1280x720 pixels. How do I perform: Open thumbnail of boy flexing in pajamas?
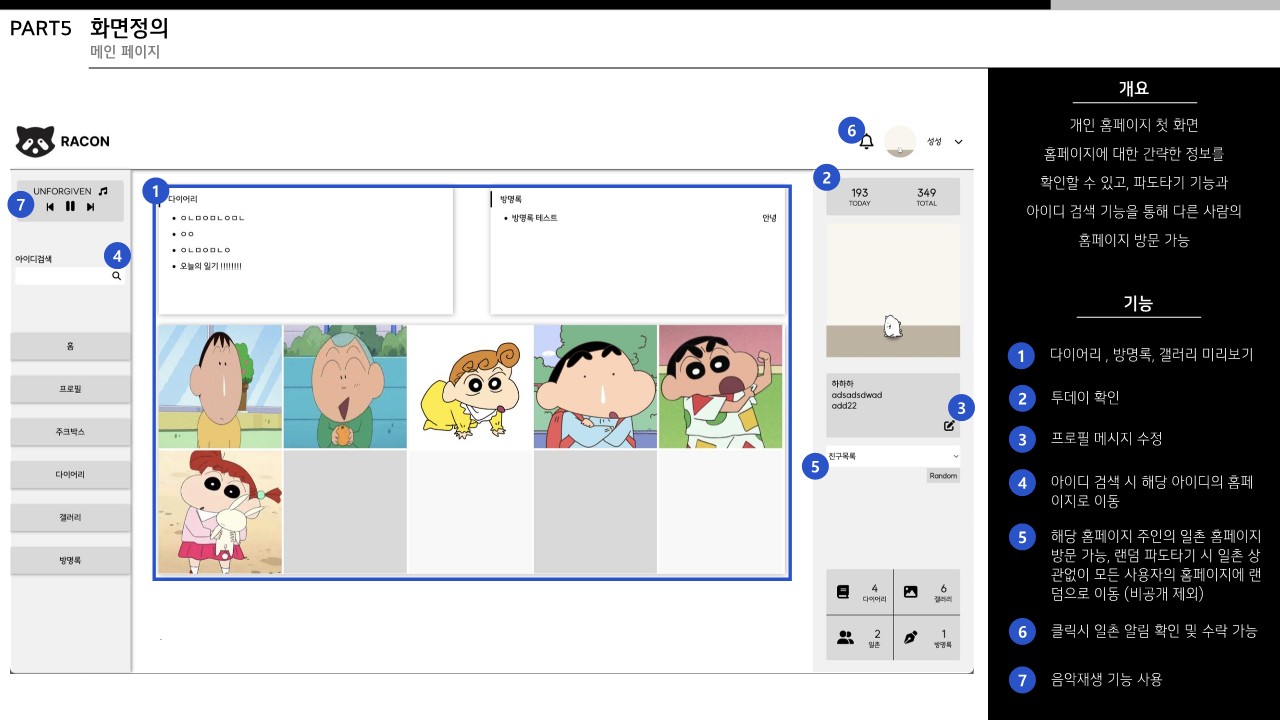[x=720, y=386]
